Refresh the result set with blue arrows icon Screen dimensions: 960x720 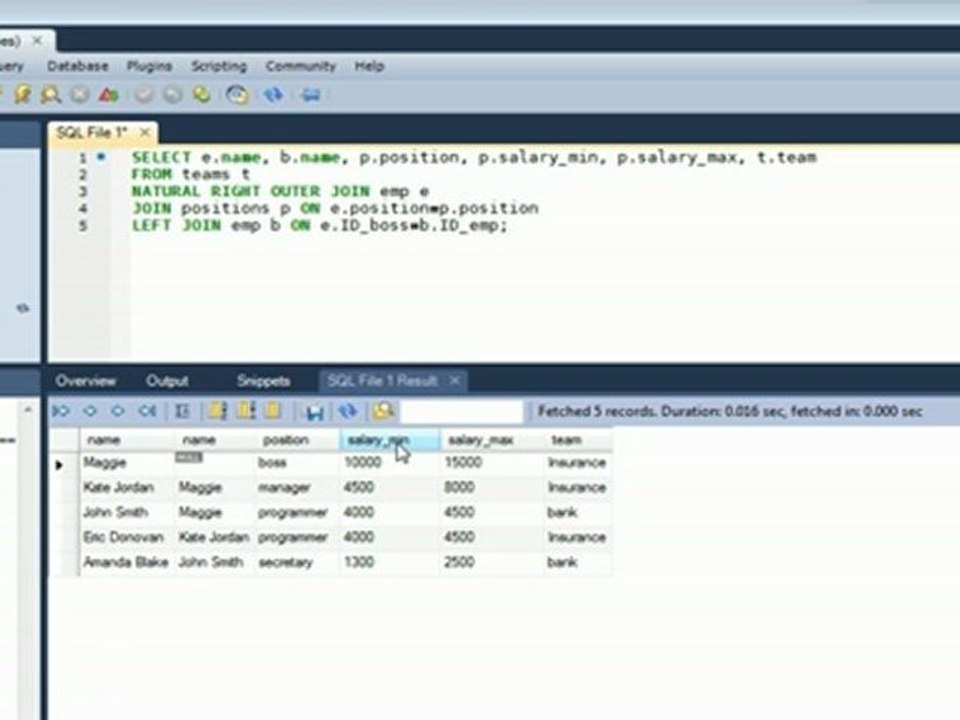pos(348,411)
